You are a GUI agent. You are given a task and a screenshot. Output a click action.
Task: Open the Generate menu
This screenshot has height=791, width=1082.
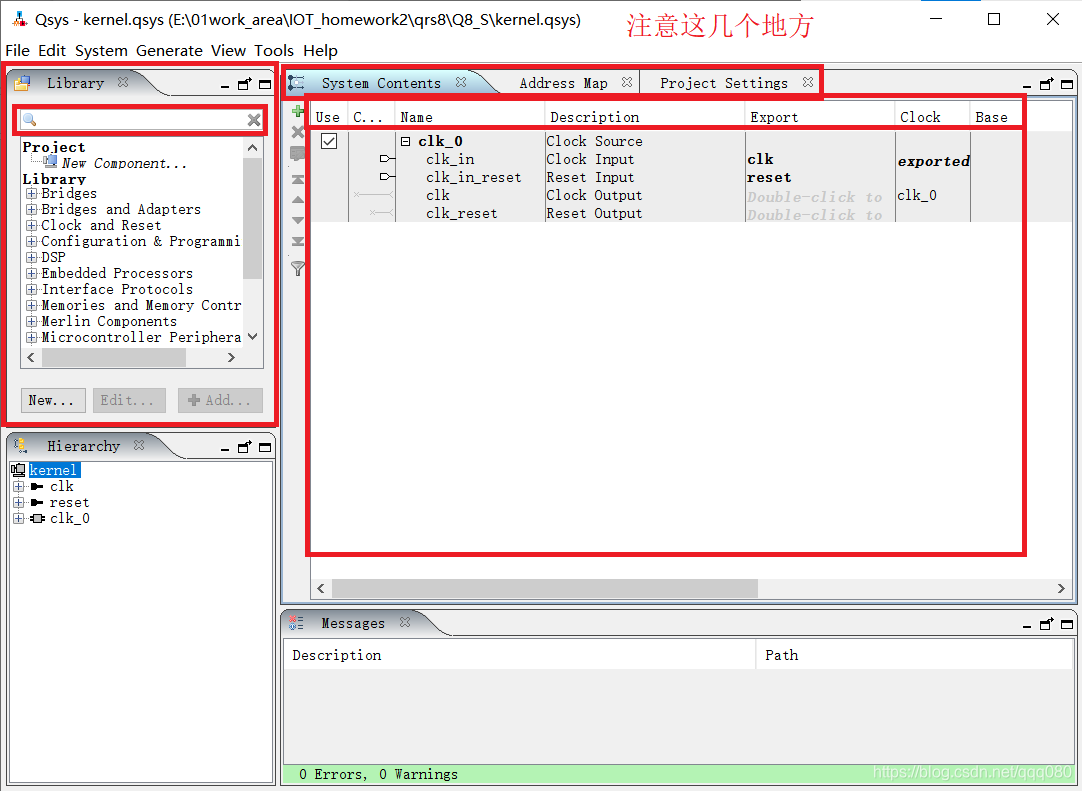[x=169, y=50]
